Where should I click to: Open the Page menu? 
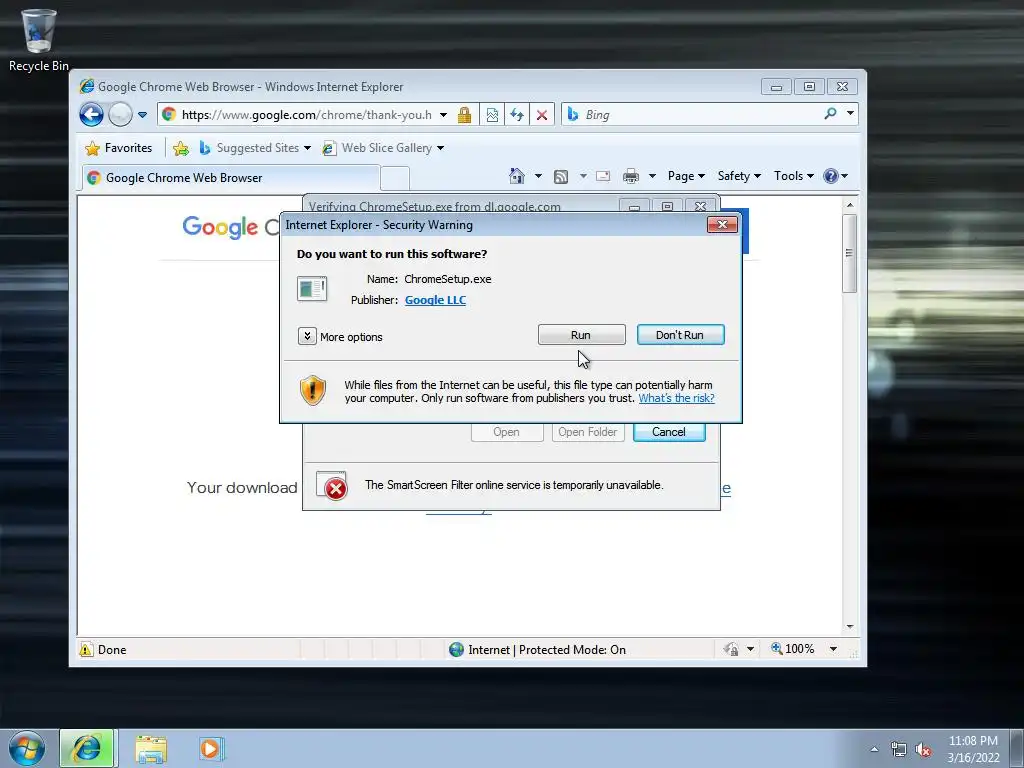tap(686, 176)
